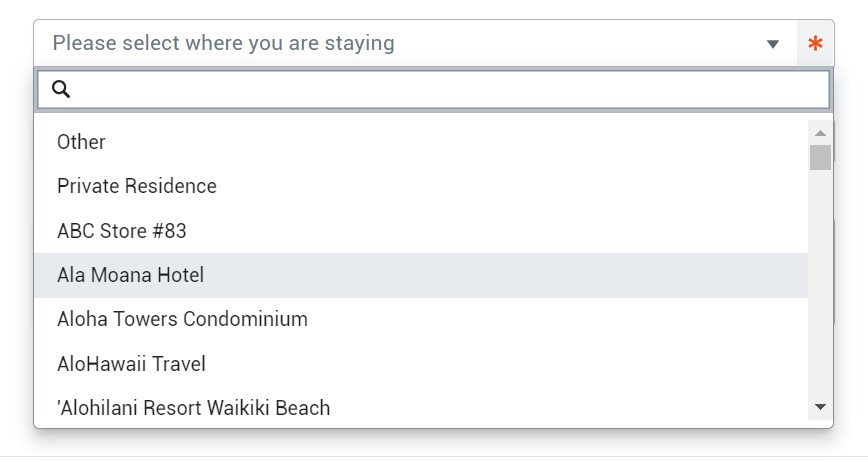Click blank area right of 'AloHawaii Travel' row

click(x=500, y=364)
